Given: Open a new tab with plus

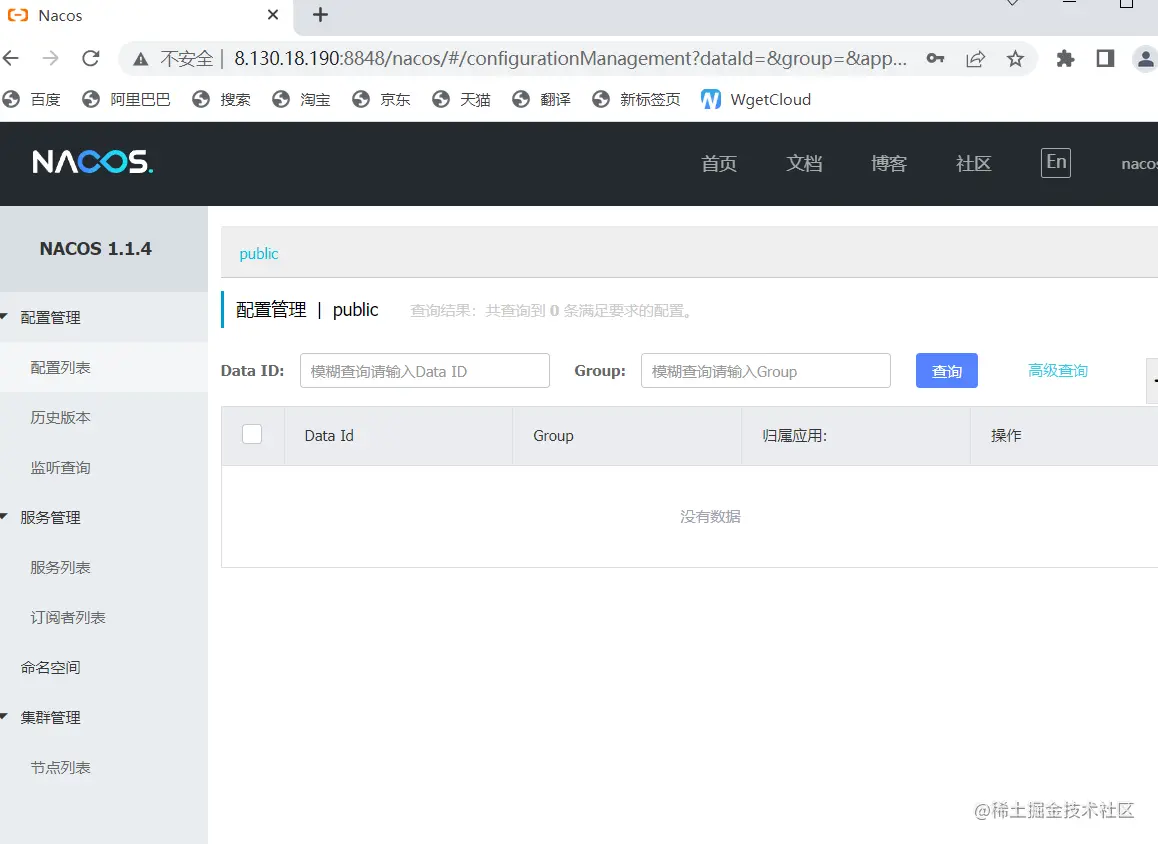Looking at the screenshot, I should [x=320, y=15].
